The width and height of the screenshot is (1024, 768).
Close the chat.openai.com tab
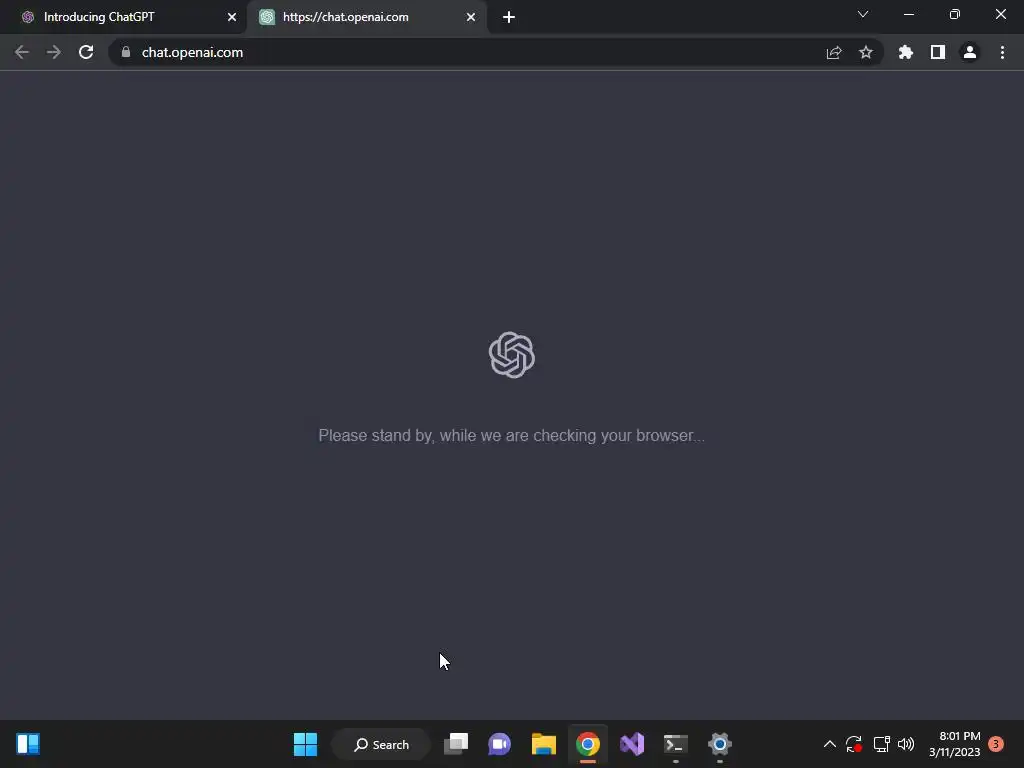pos(471,17)
